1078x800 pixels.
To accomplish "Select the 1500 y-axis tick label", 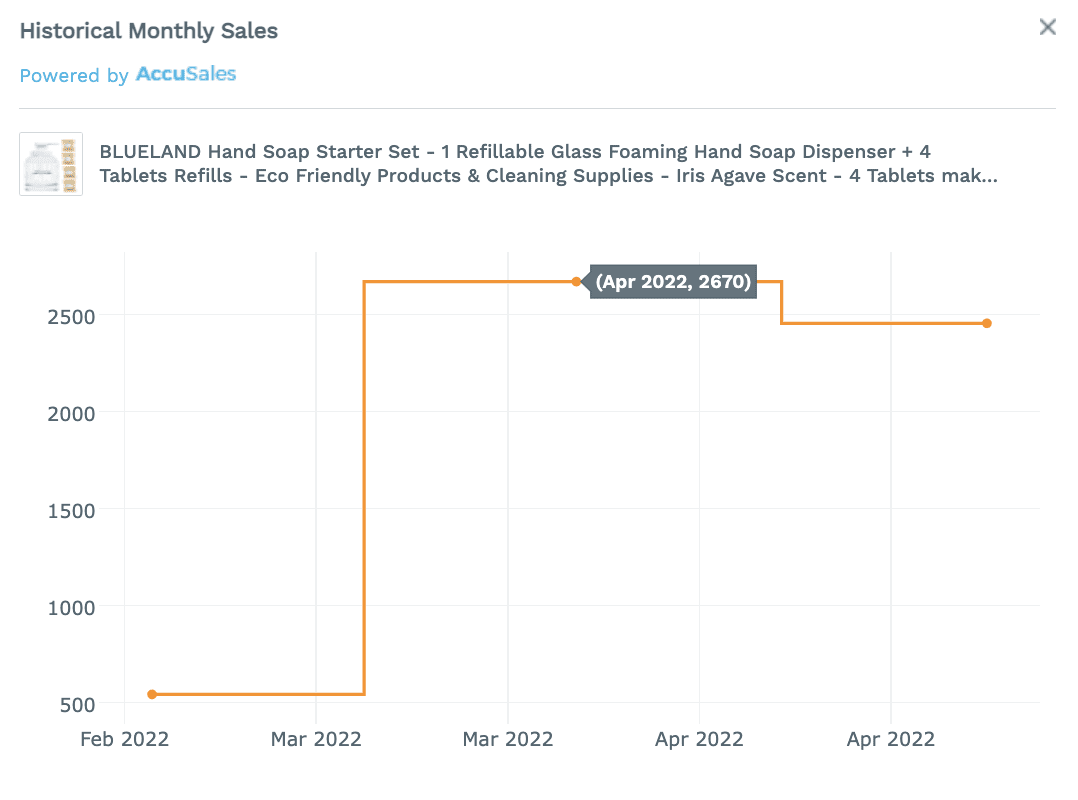I will (71, 510).
